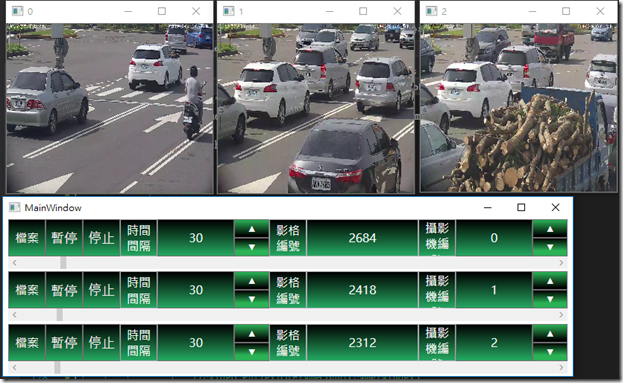Screen dimensions: 623x383
Task: Click 檔案 button in the first row
Action: click(27, 238)
